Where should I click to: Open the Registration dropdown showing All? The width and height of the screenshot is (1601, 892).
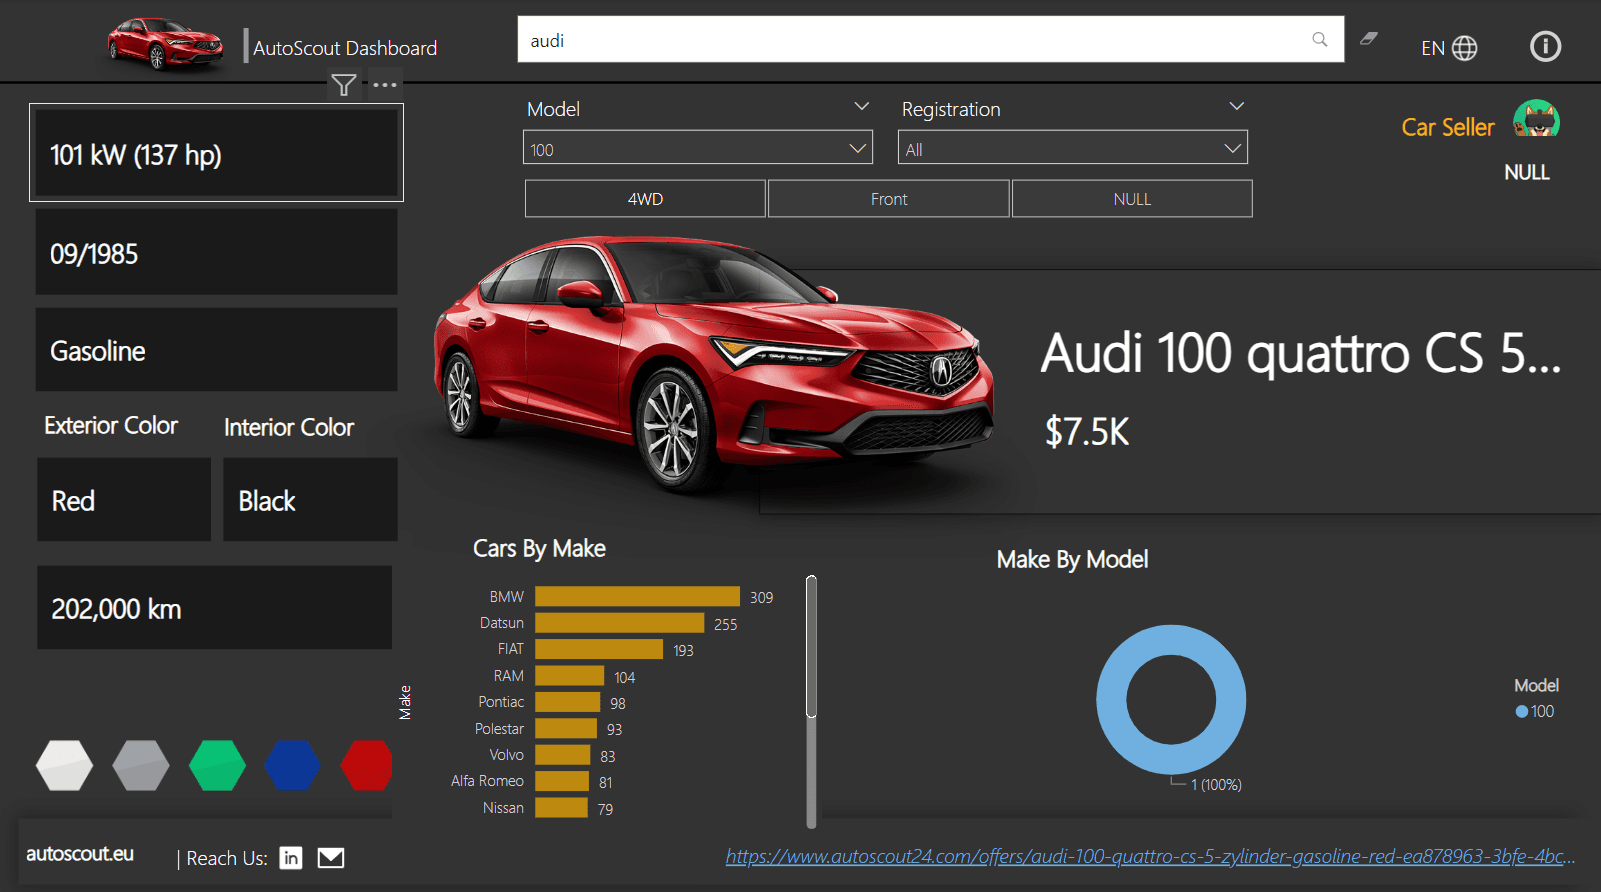[x=1073, y=148]
